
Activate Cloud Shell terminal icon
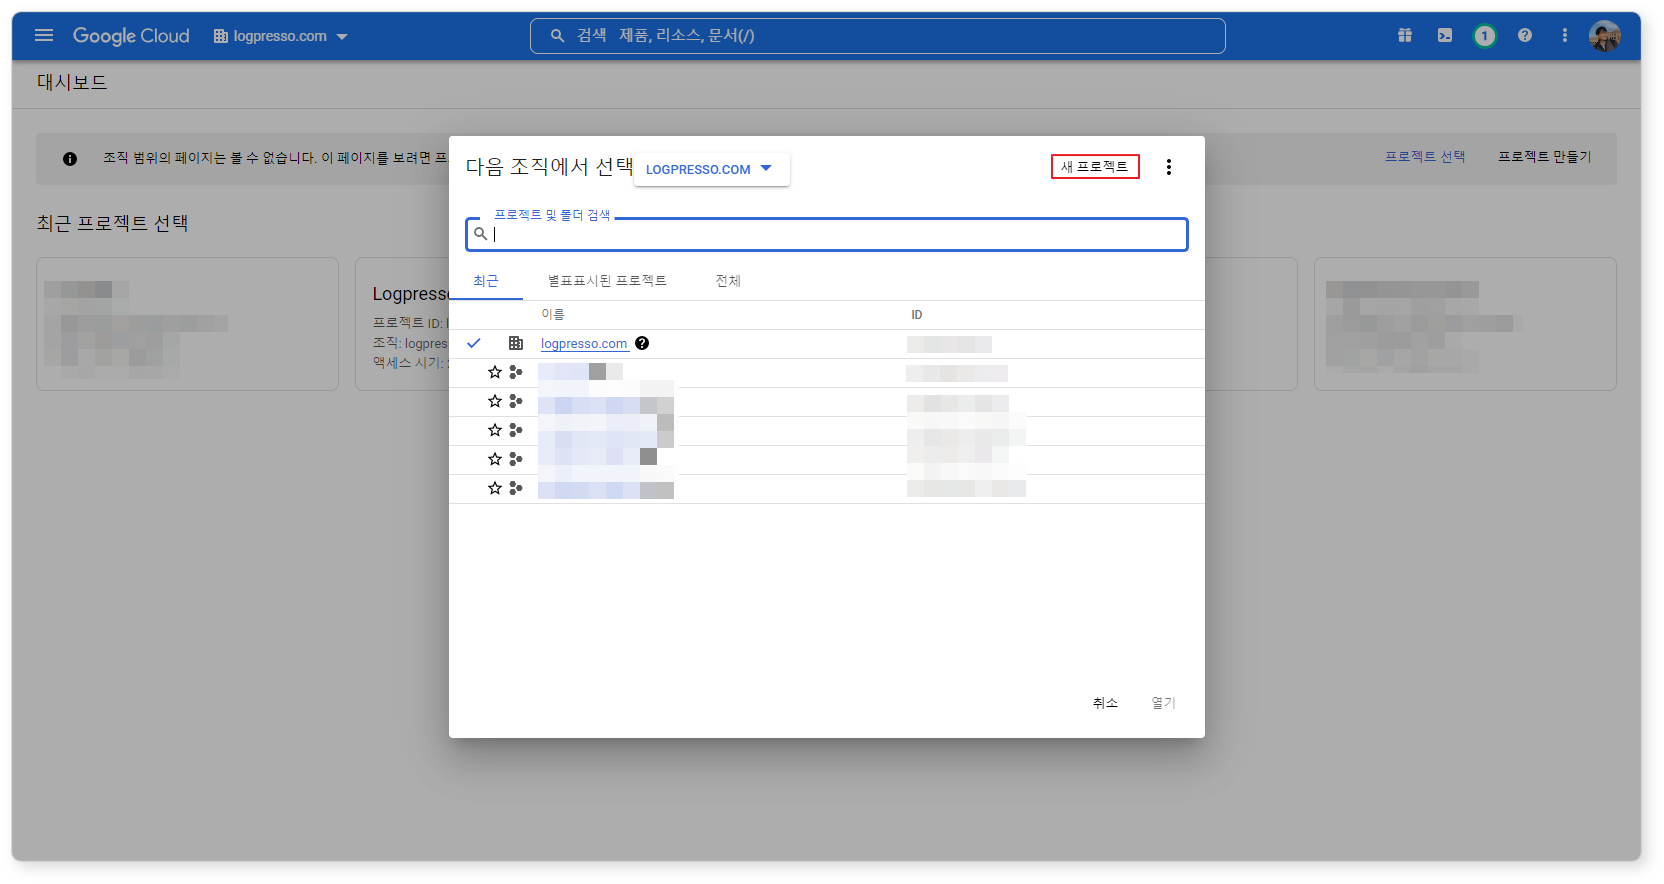tap(1445, 36)
